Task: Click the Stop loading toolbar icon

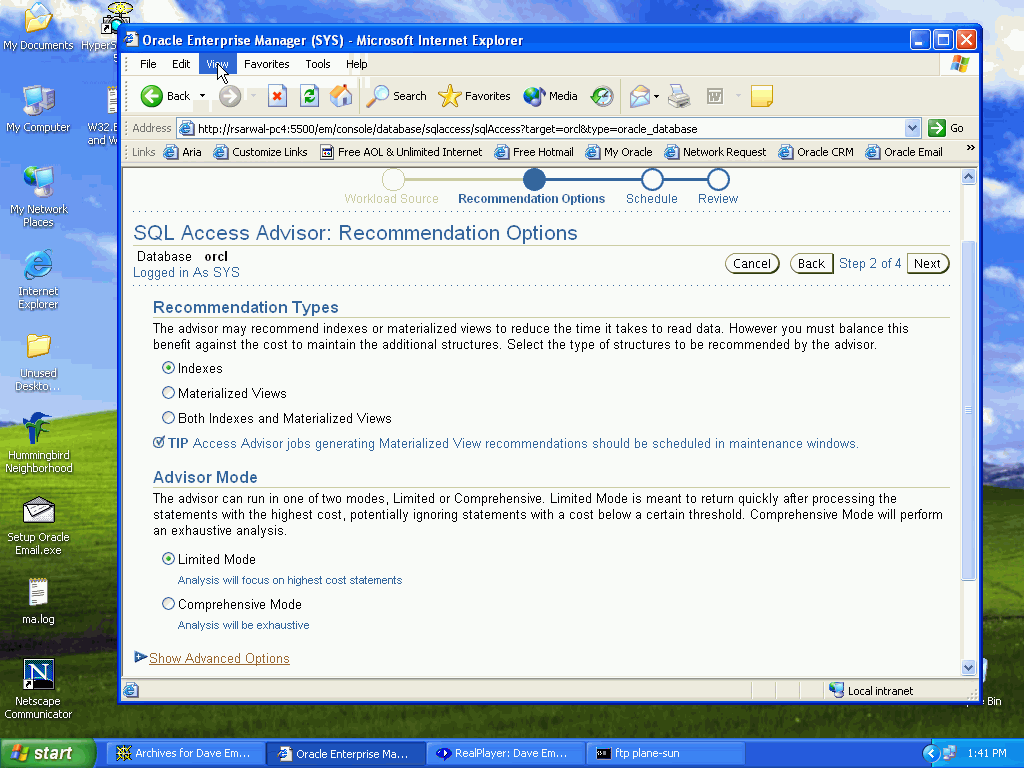Action: pyautogui.click(x=278, y=96)
